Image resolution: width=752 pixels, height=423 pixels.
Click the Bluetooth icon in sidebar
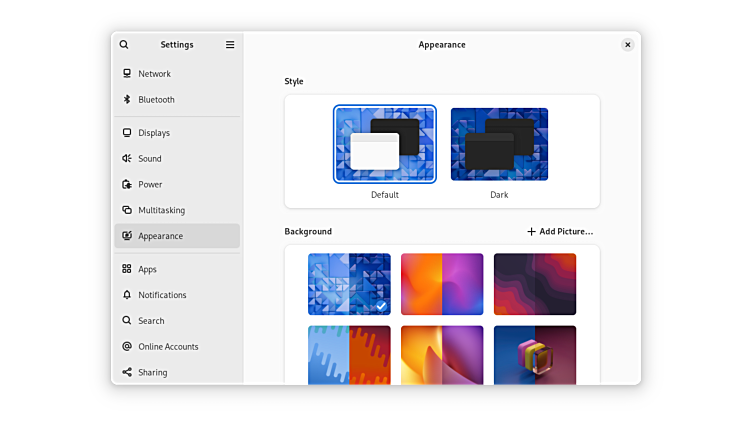pos(127,100)
